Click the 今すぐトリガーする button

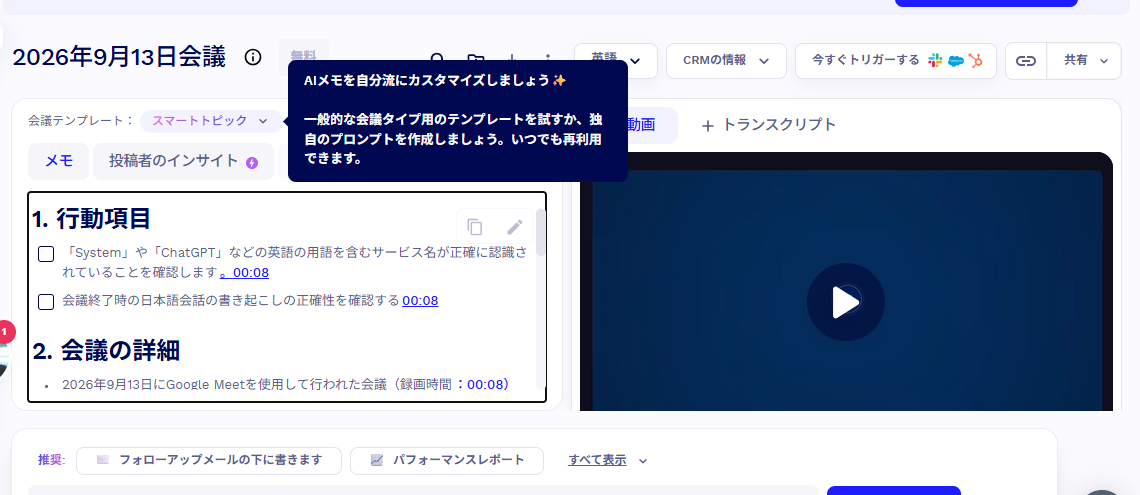click(896, 61)
